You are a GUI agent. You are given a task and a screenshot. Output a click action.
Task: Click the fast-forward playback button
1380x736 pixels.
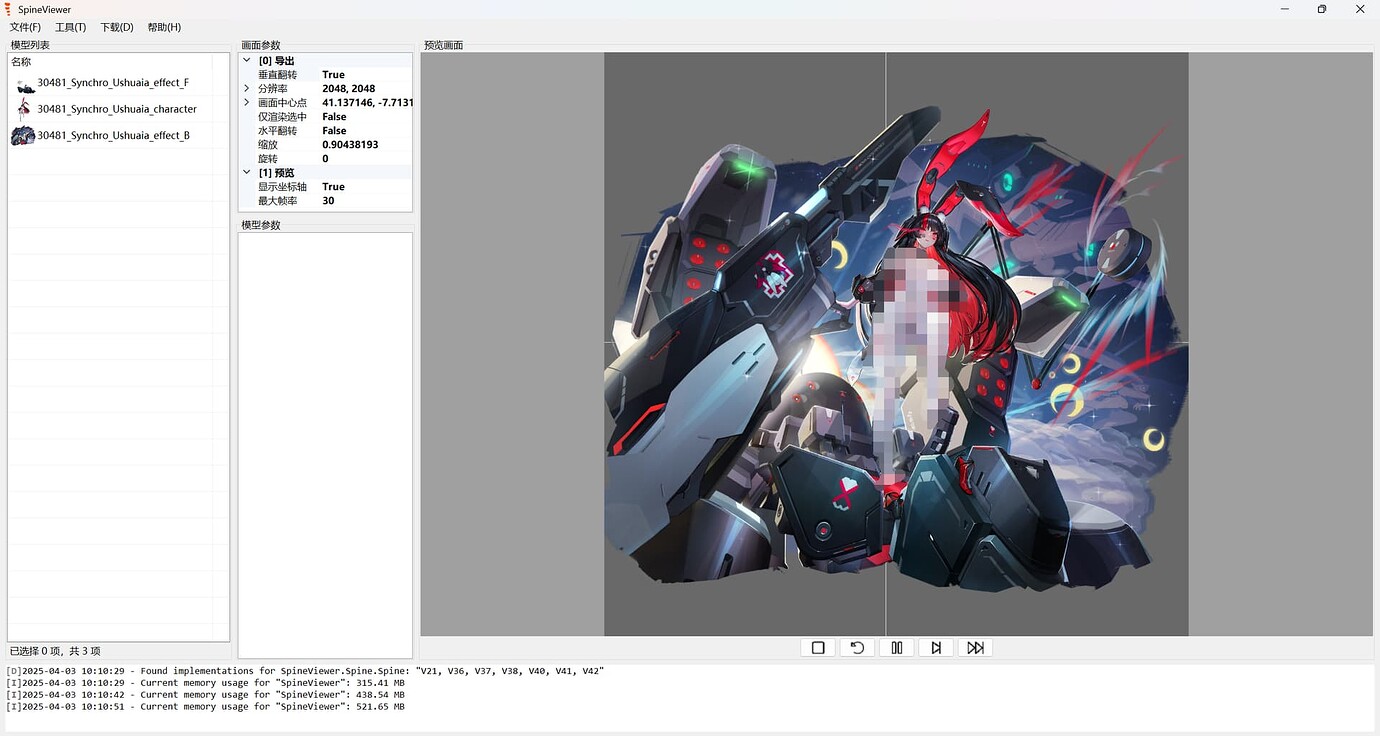click(976, 648)
